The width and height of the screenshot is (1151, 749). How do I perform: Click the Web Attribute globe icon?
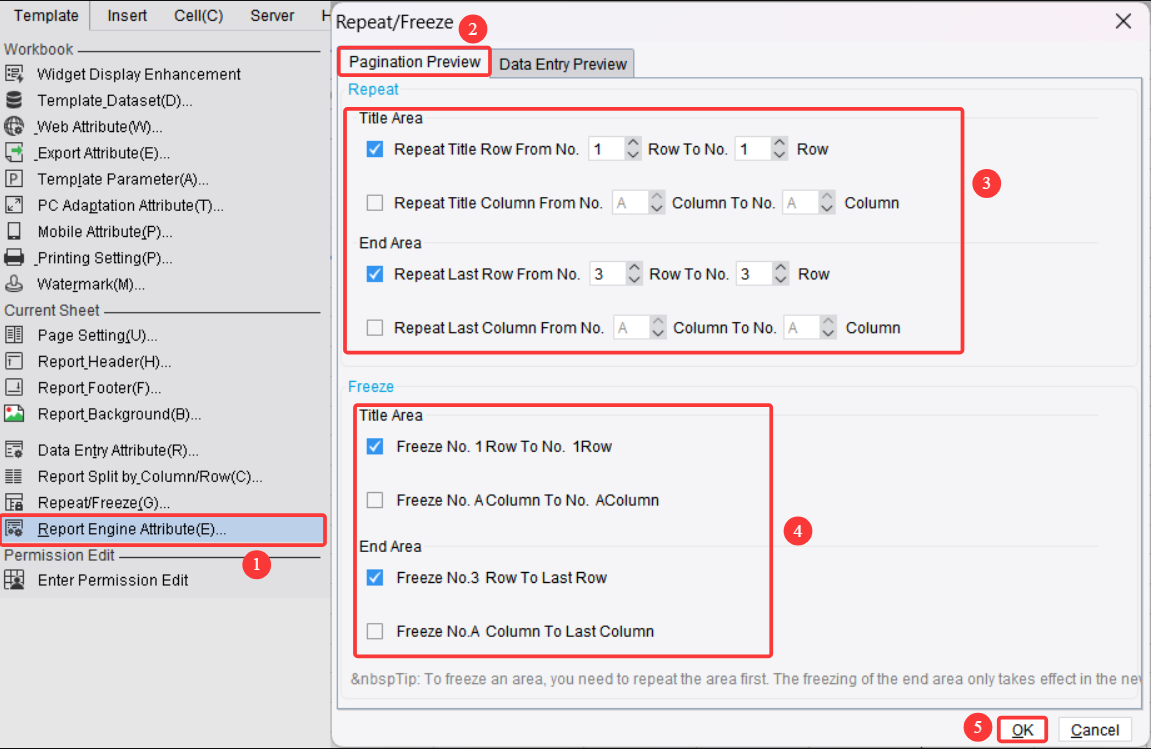pyautogui.click(x=14, y=126)
